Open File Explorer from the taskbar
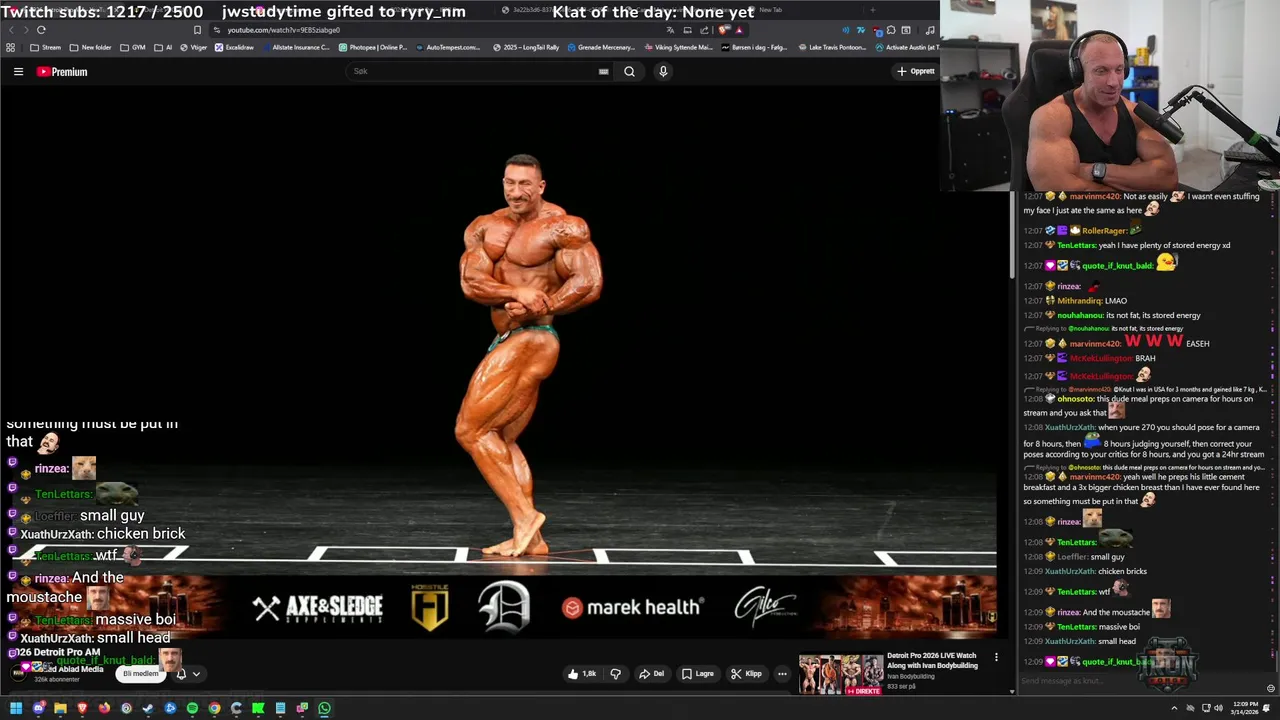The height and width of the screenshot is (720, 1280). [x=60, y=708]
